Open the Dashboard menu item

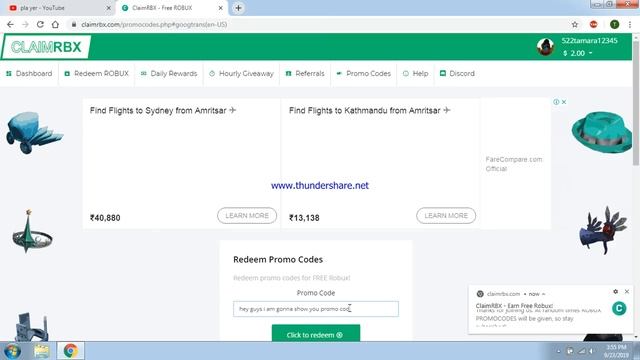point(29,73)
